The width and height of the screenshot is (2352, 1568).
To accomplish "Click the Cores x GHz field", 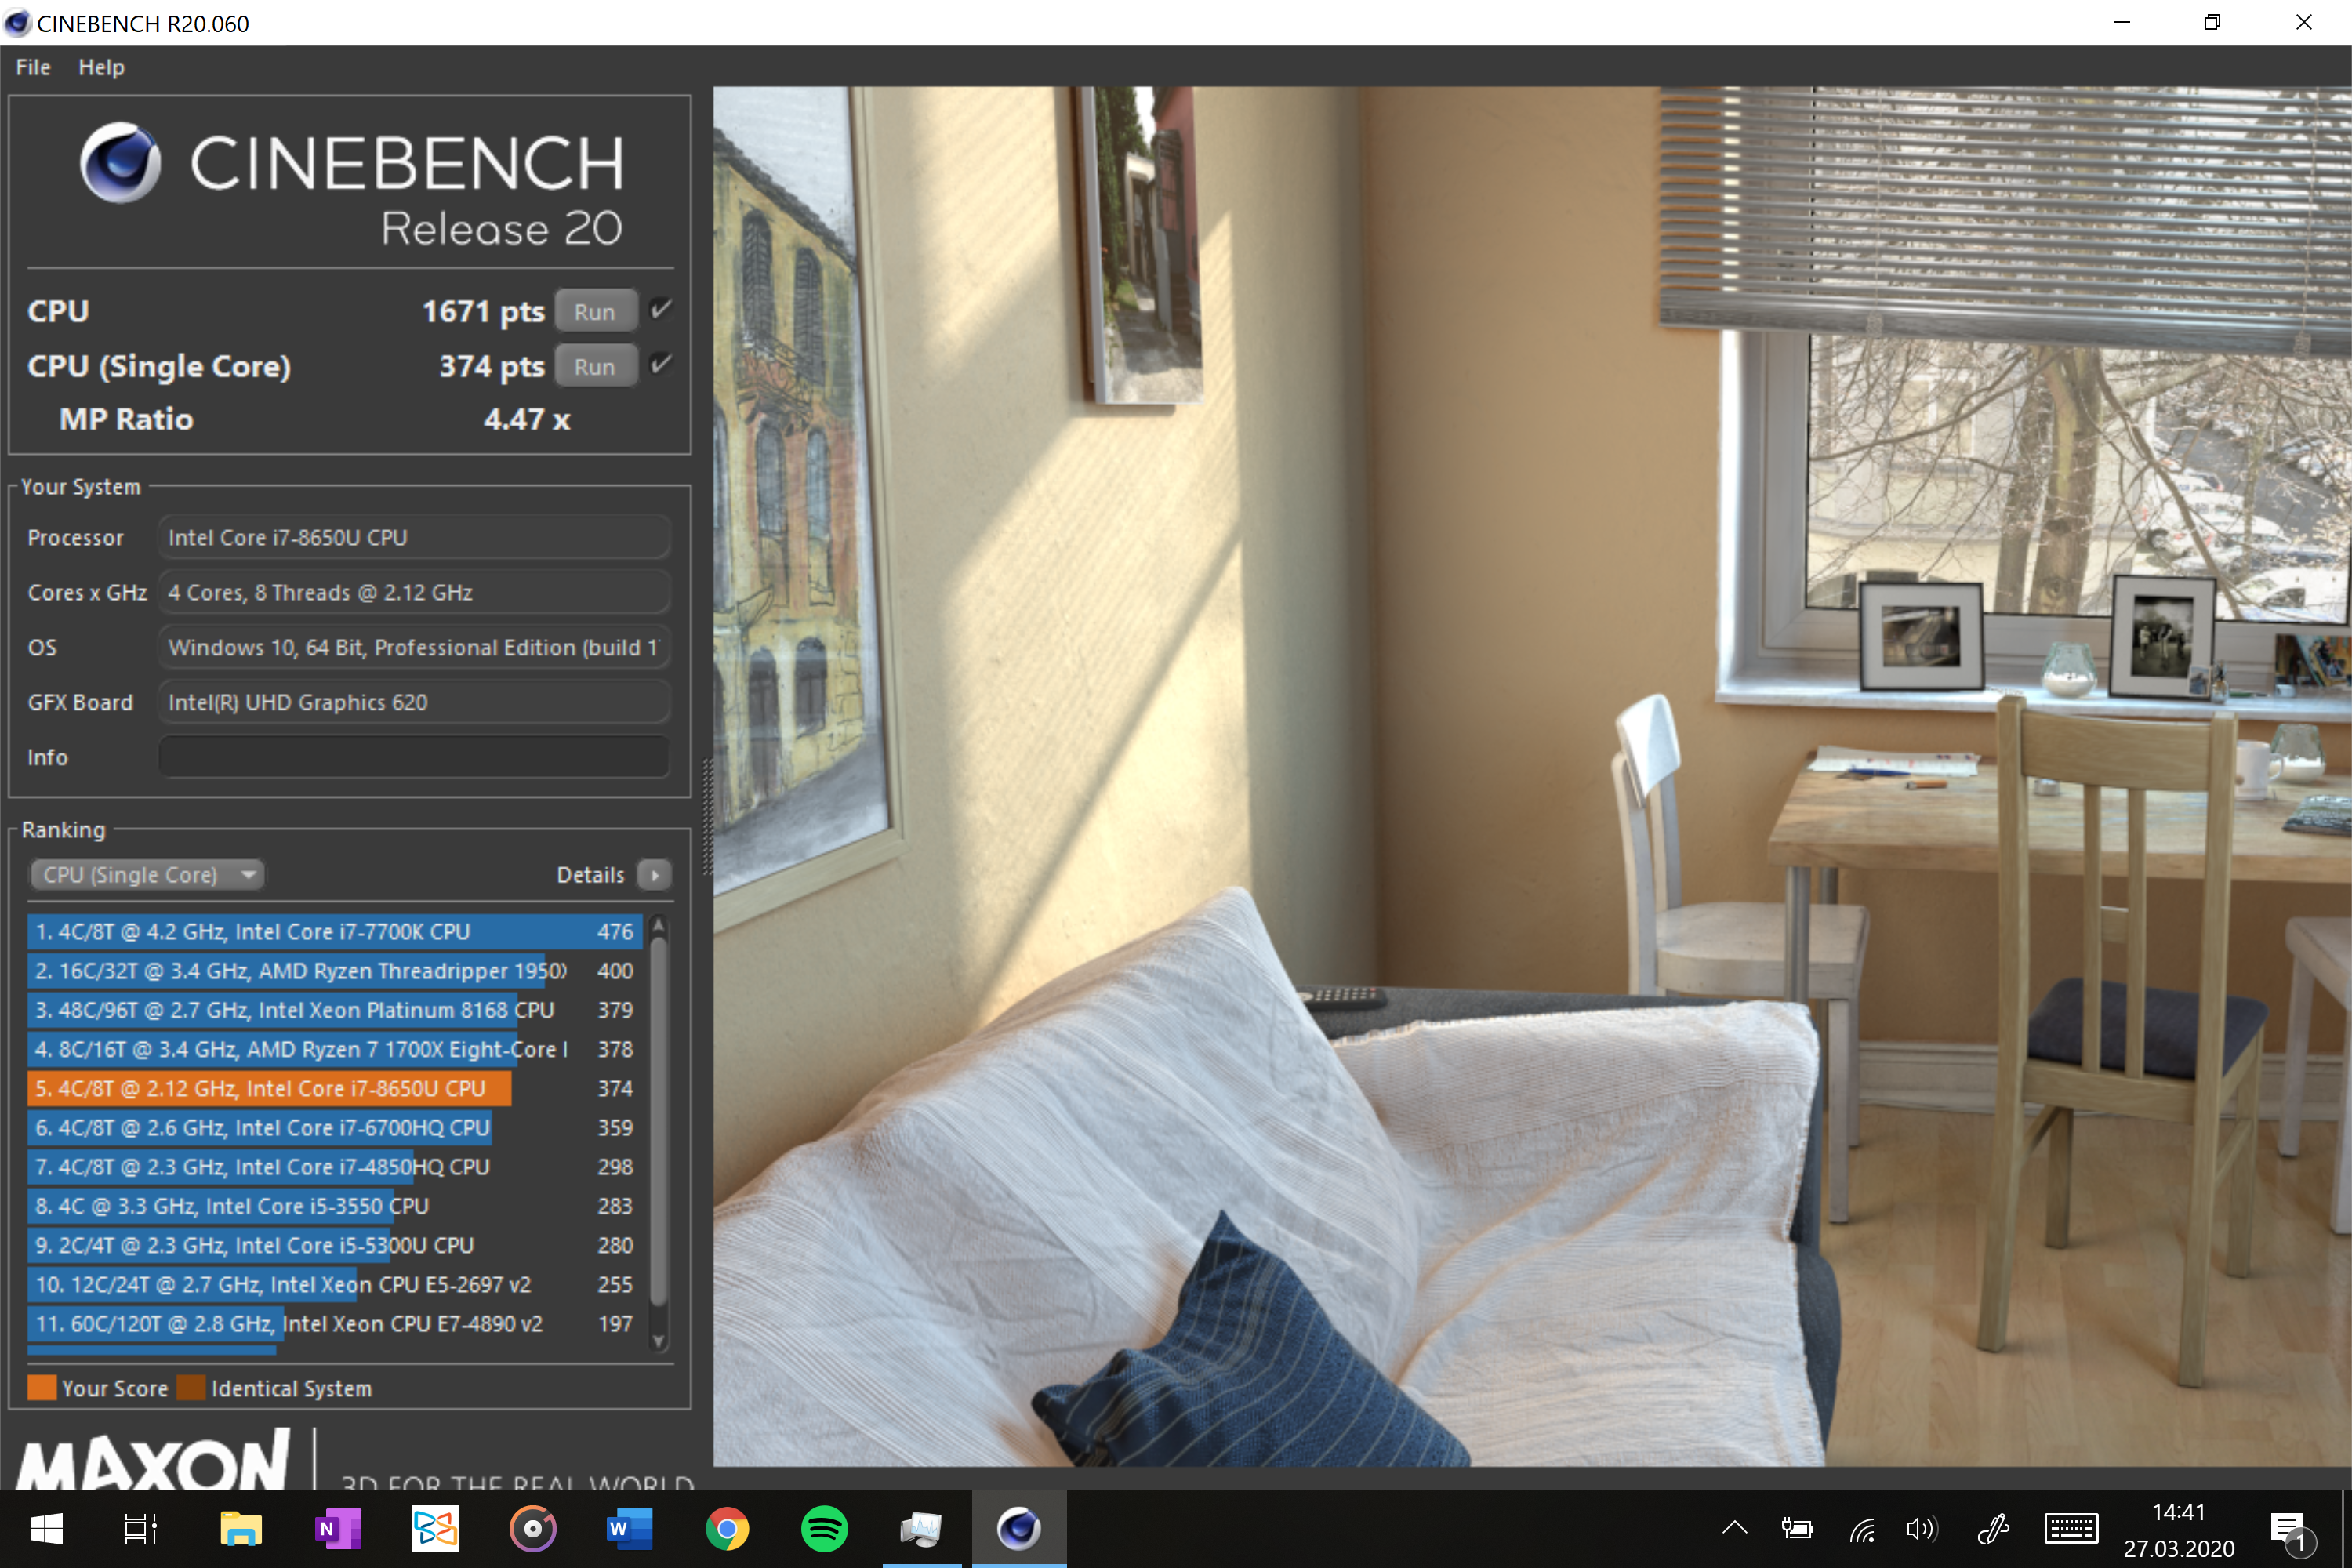I will click(x=413, y=593).
